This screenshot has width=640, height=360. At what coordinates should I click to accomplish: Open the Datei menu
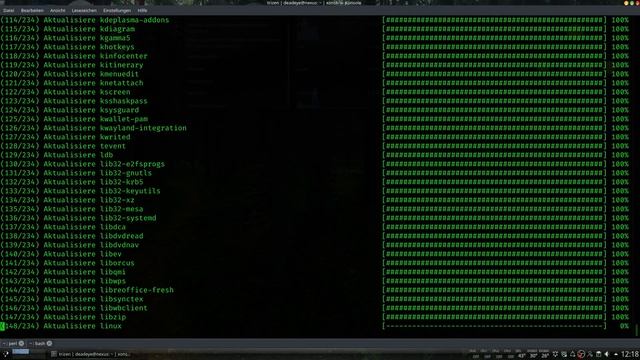[x=8, y=10]
